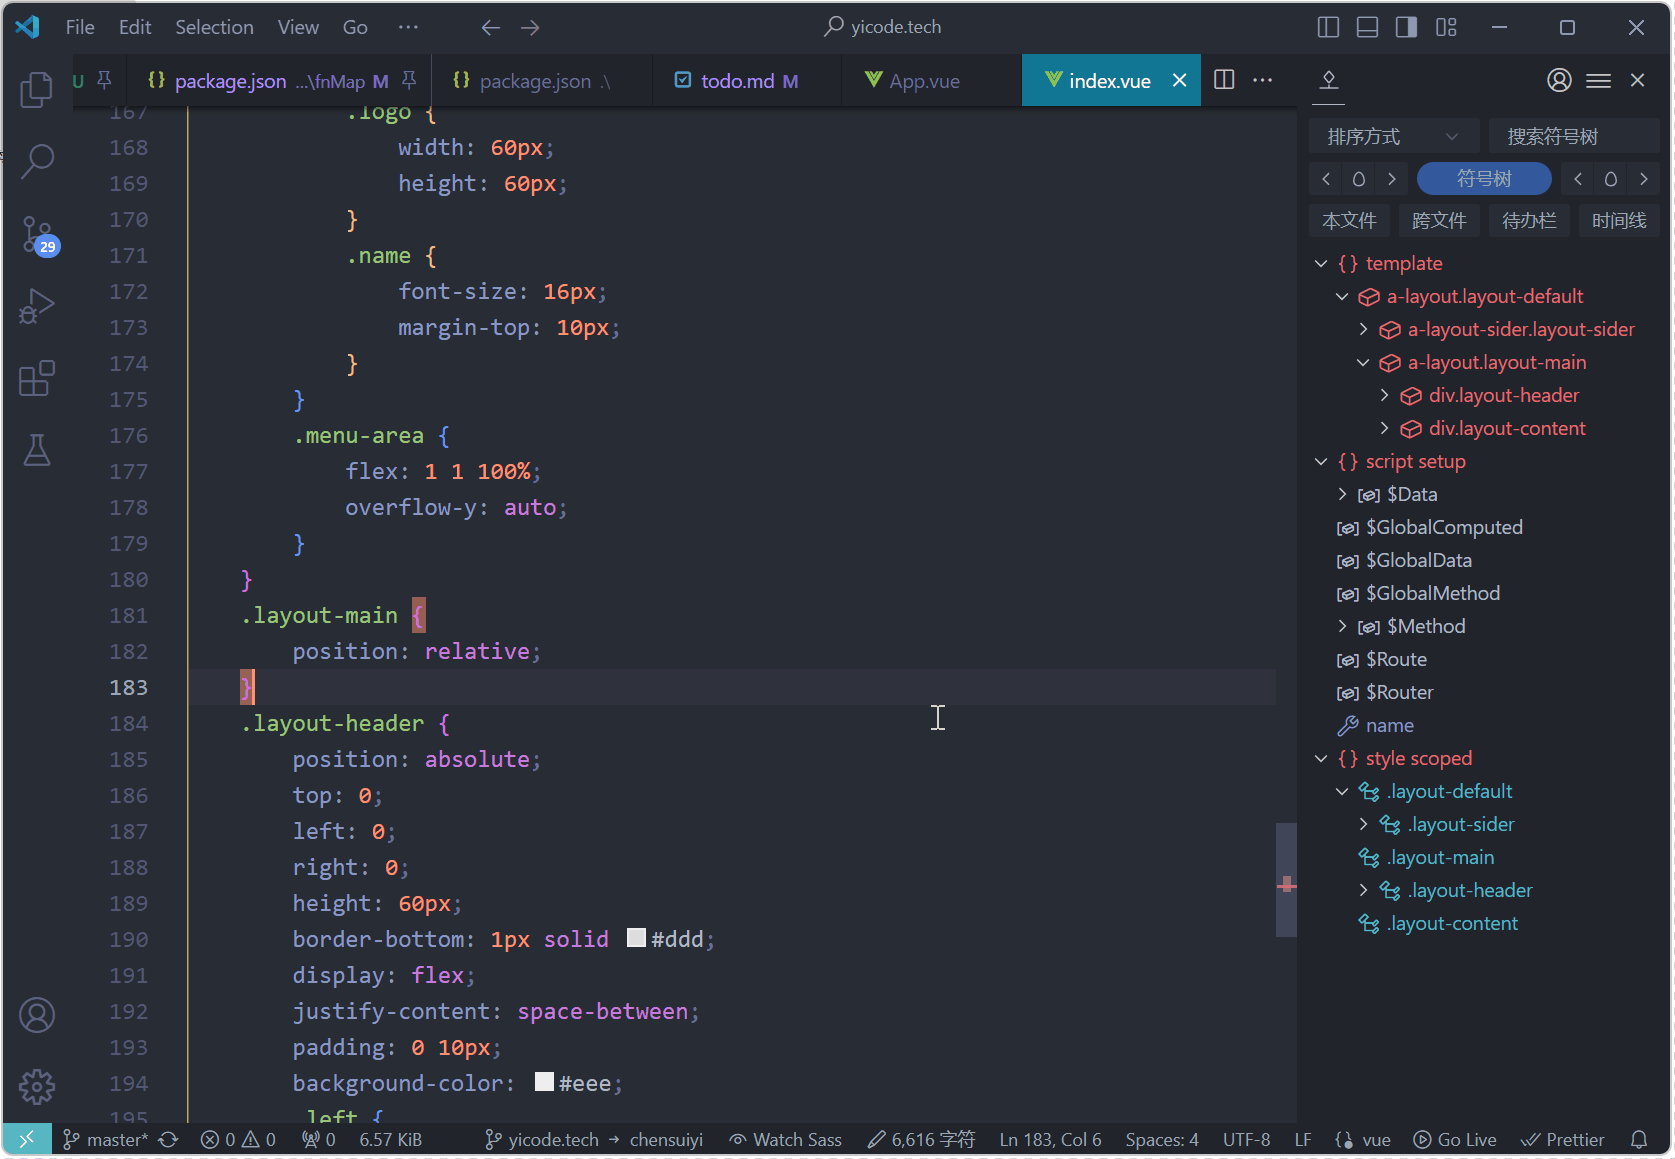Show errors and warnings from status bar

[238, 1140]
